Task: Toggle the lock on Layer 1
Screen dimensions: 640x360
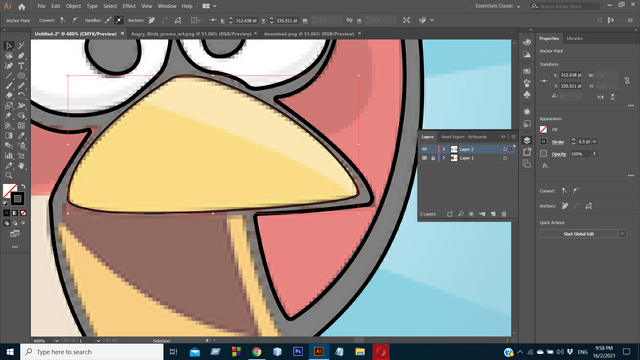Action: tap(433, 158)
